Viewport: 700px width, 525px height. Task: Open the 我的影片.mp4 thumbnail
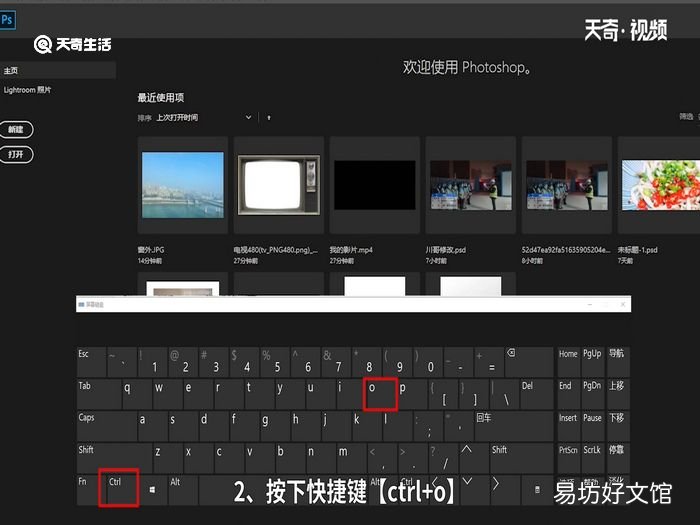(375, 185)
